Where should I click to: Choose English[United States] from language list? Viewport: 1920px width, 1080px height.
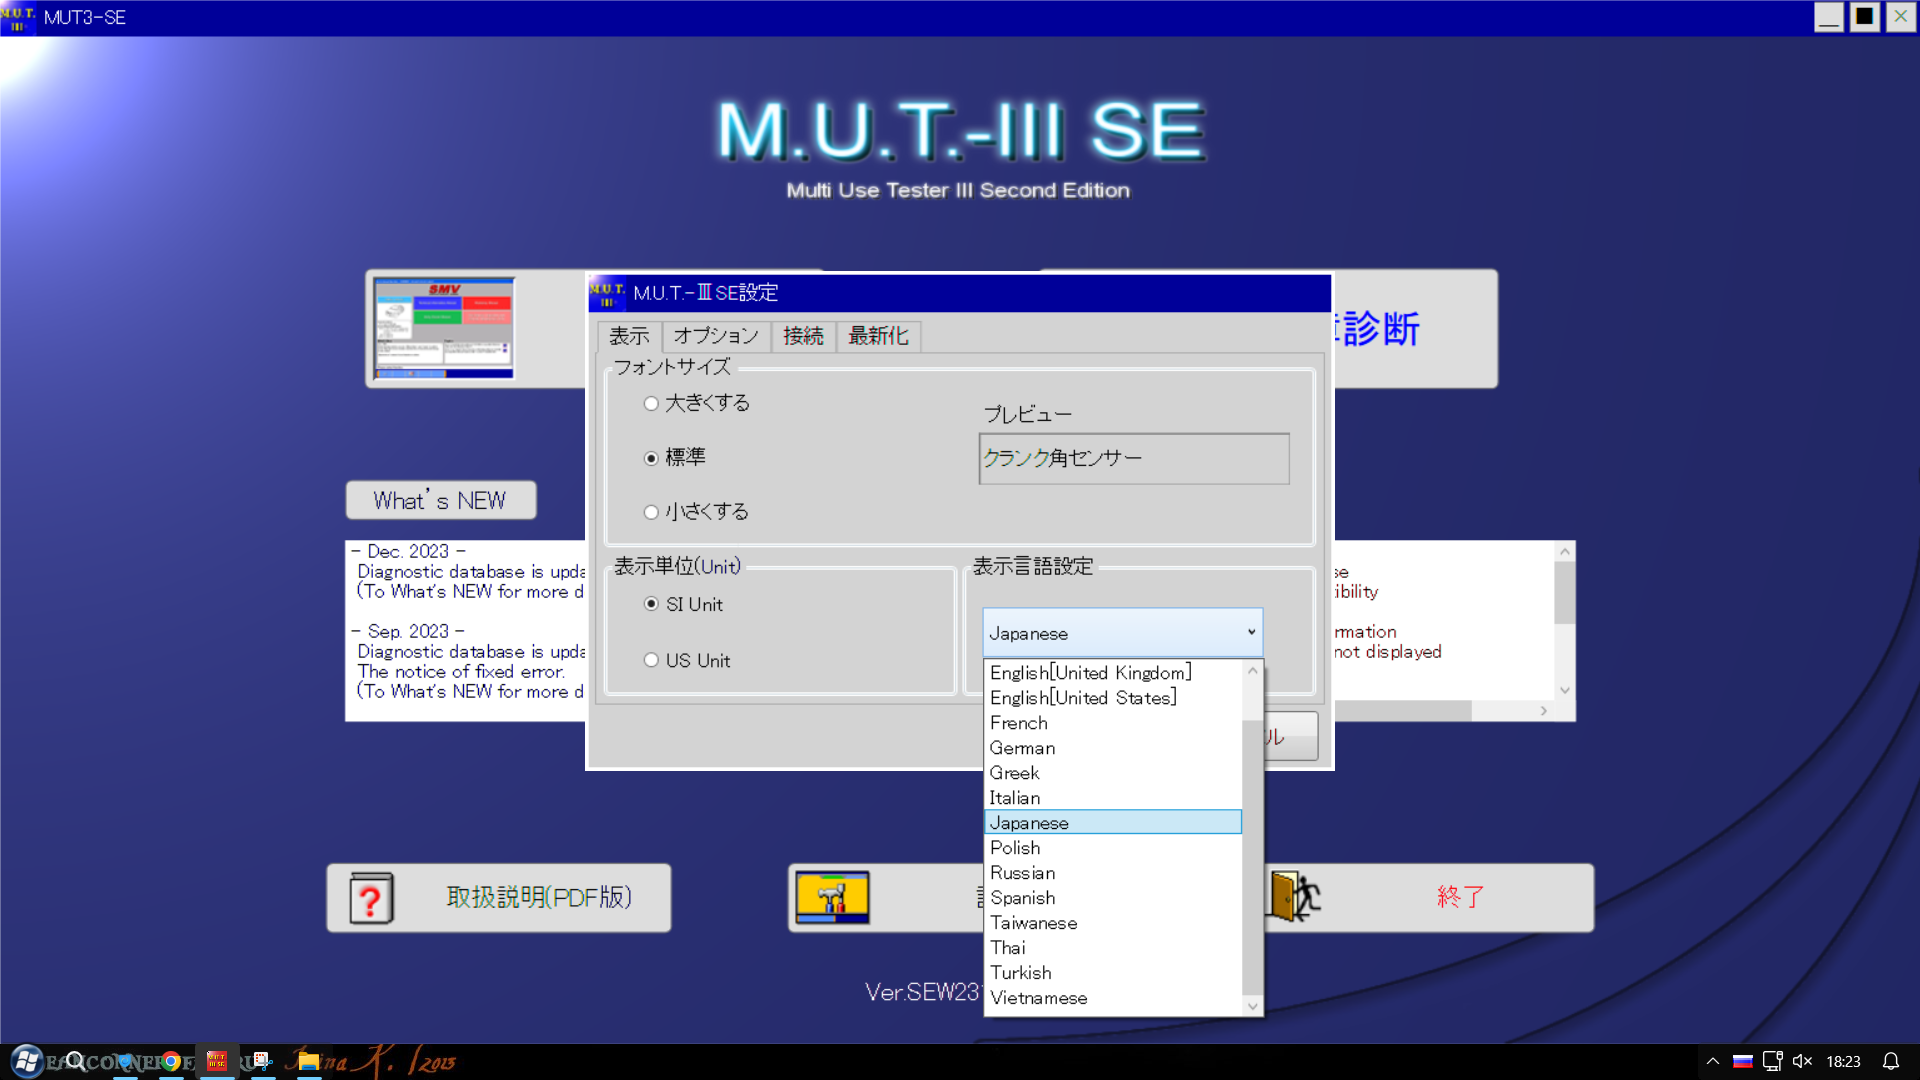1113,697
